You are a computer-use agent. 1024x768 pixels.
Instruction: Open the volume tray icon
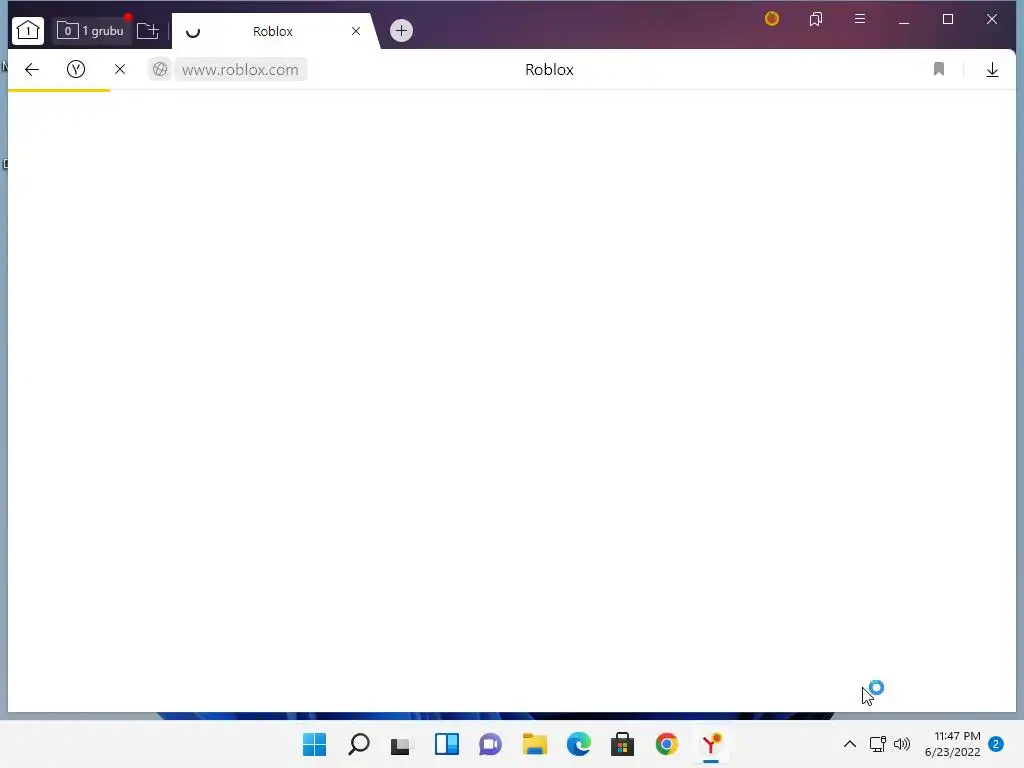[902, 744]
